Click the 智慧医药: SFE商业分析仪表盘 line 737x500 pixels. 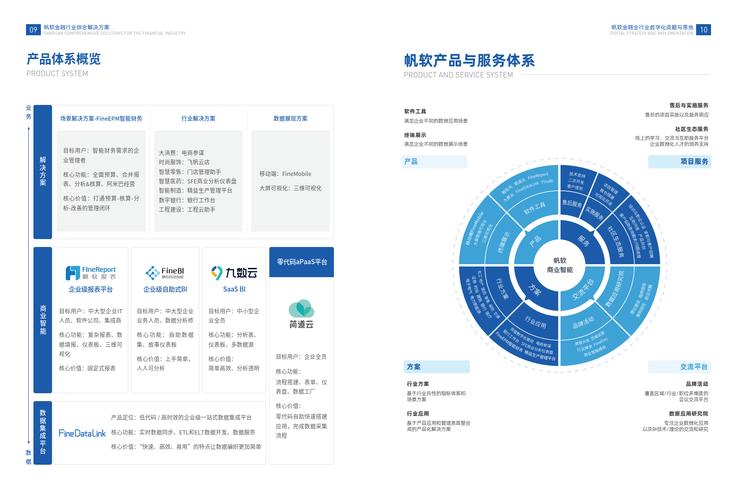pyautogui.click(x=197, y=181)
